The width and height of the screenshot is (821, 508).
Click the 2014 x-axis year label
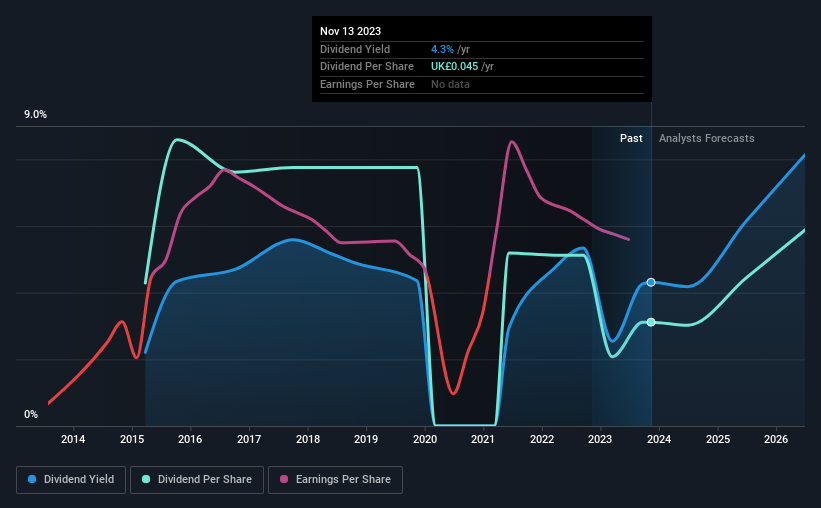click(x=73, y=439)
